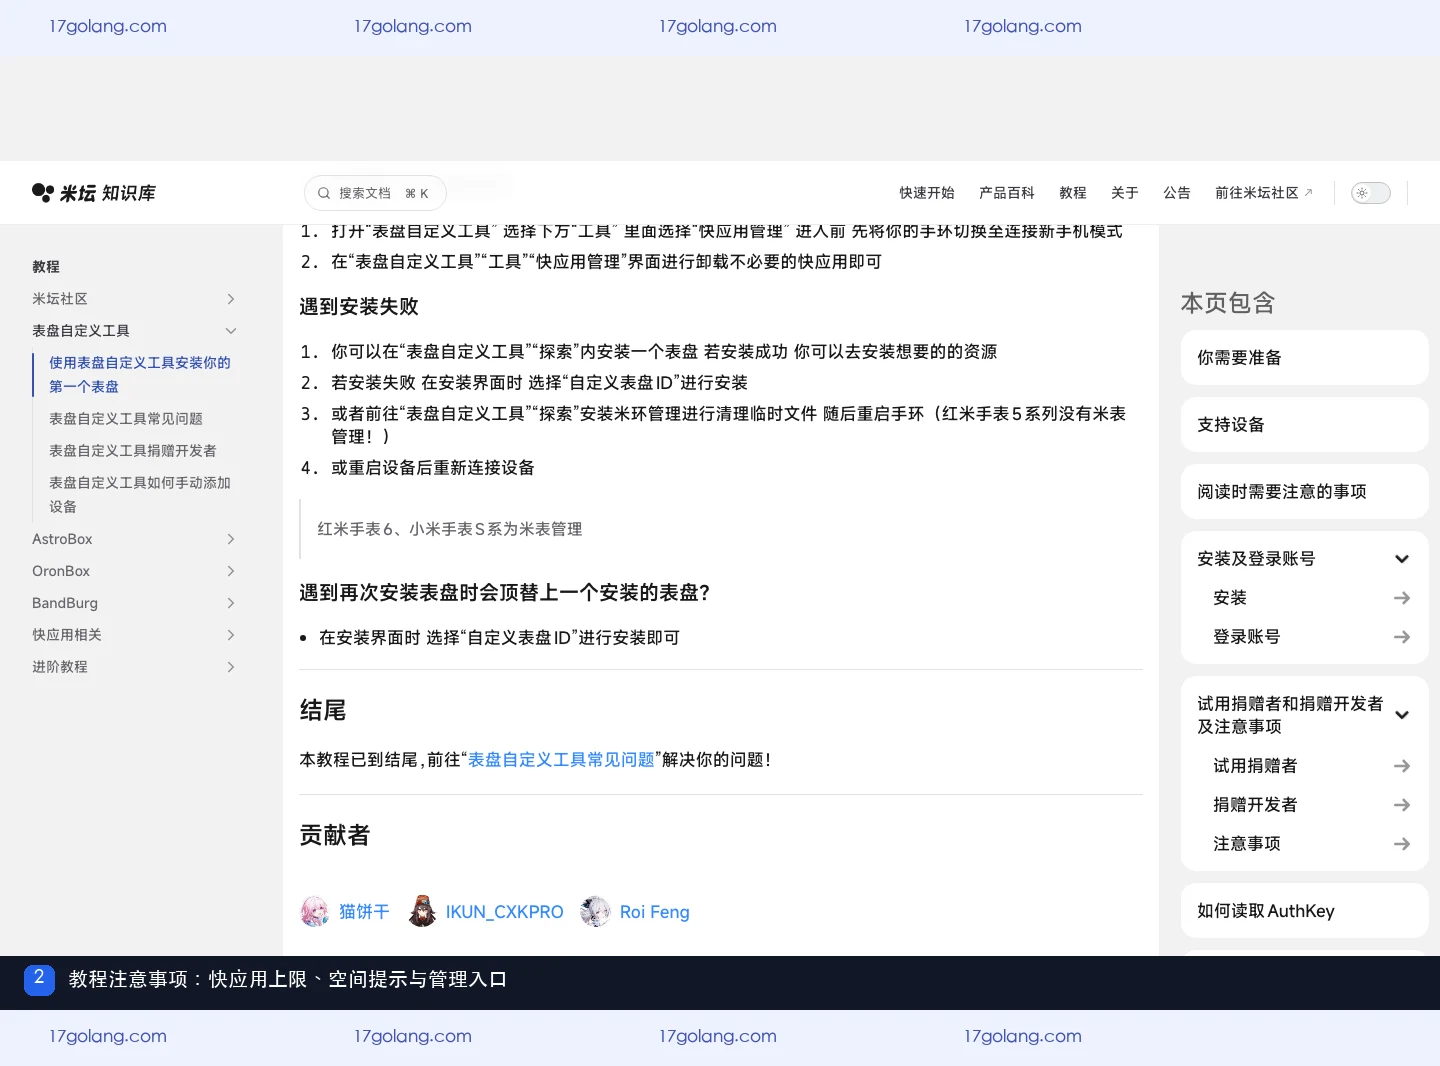The width and height of the screenshot is (1440, 1066).
Task: Click arrow icon next to 试用捐赠者
Action: coord(1402,766)
